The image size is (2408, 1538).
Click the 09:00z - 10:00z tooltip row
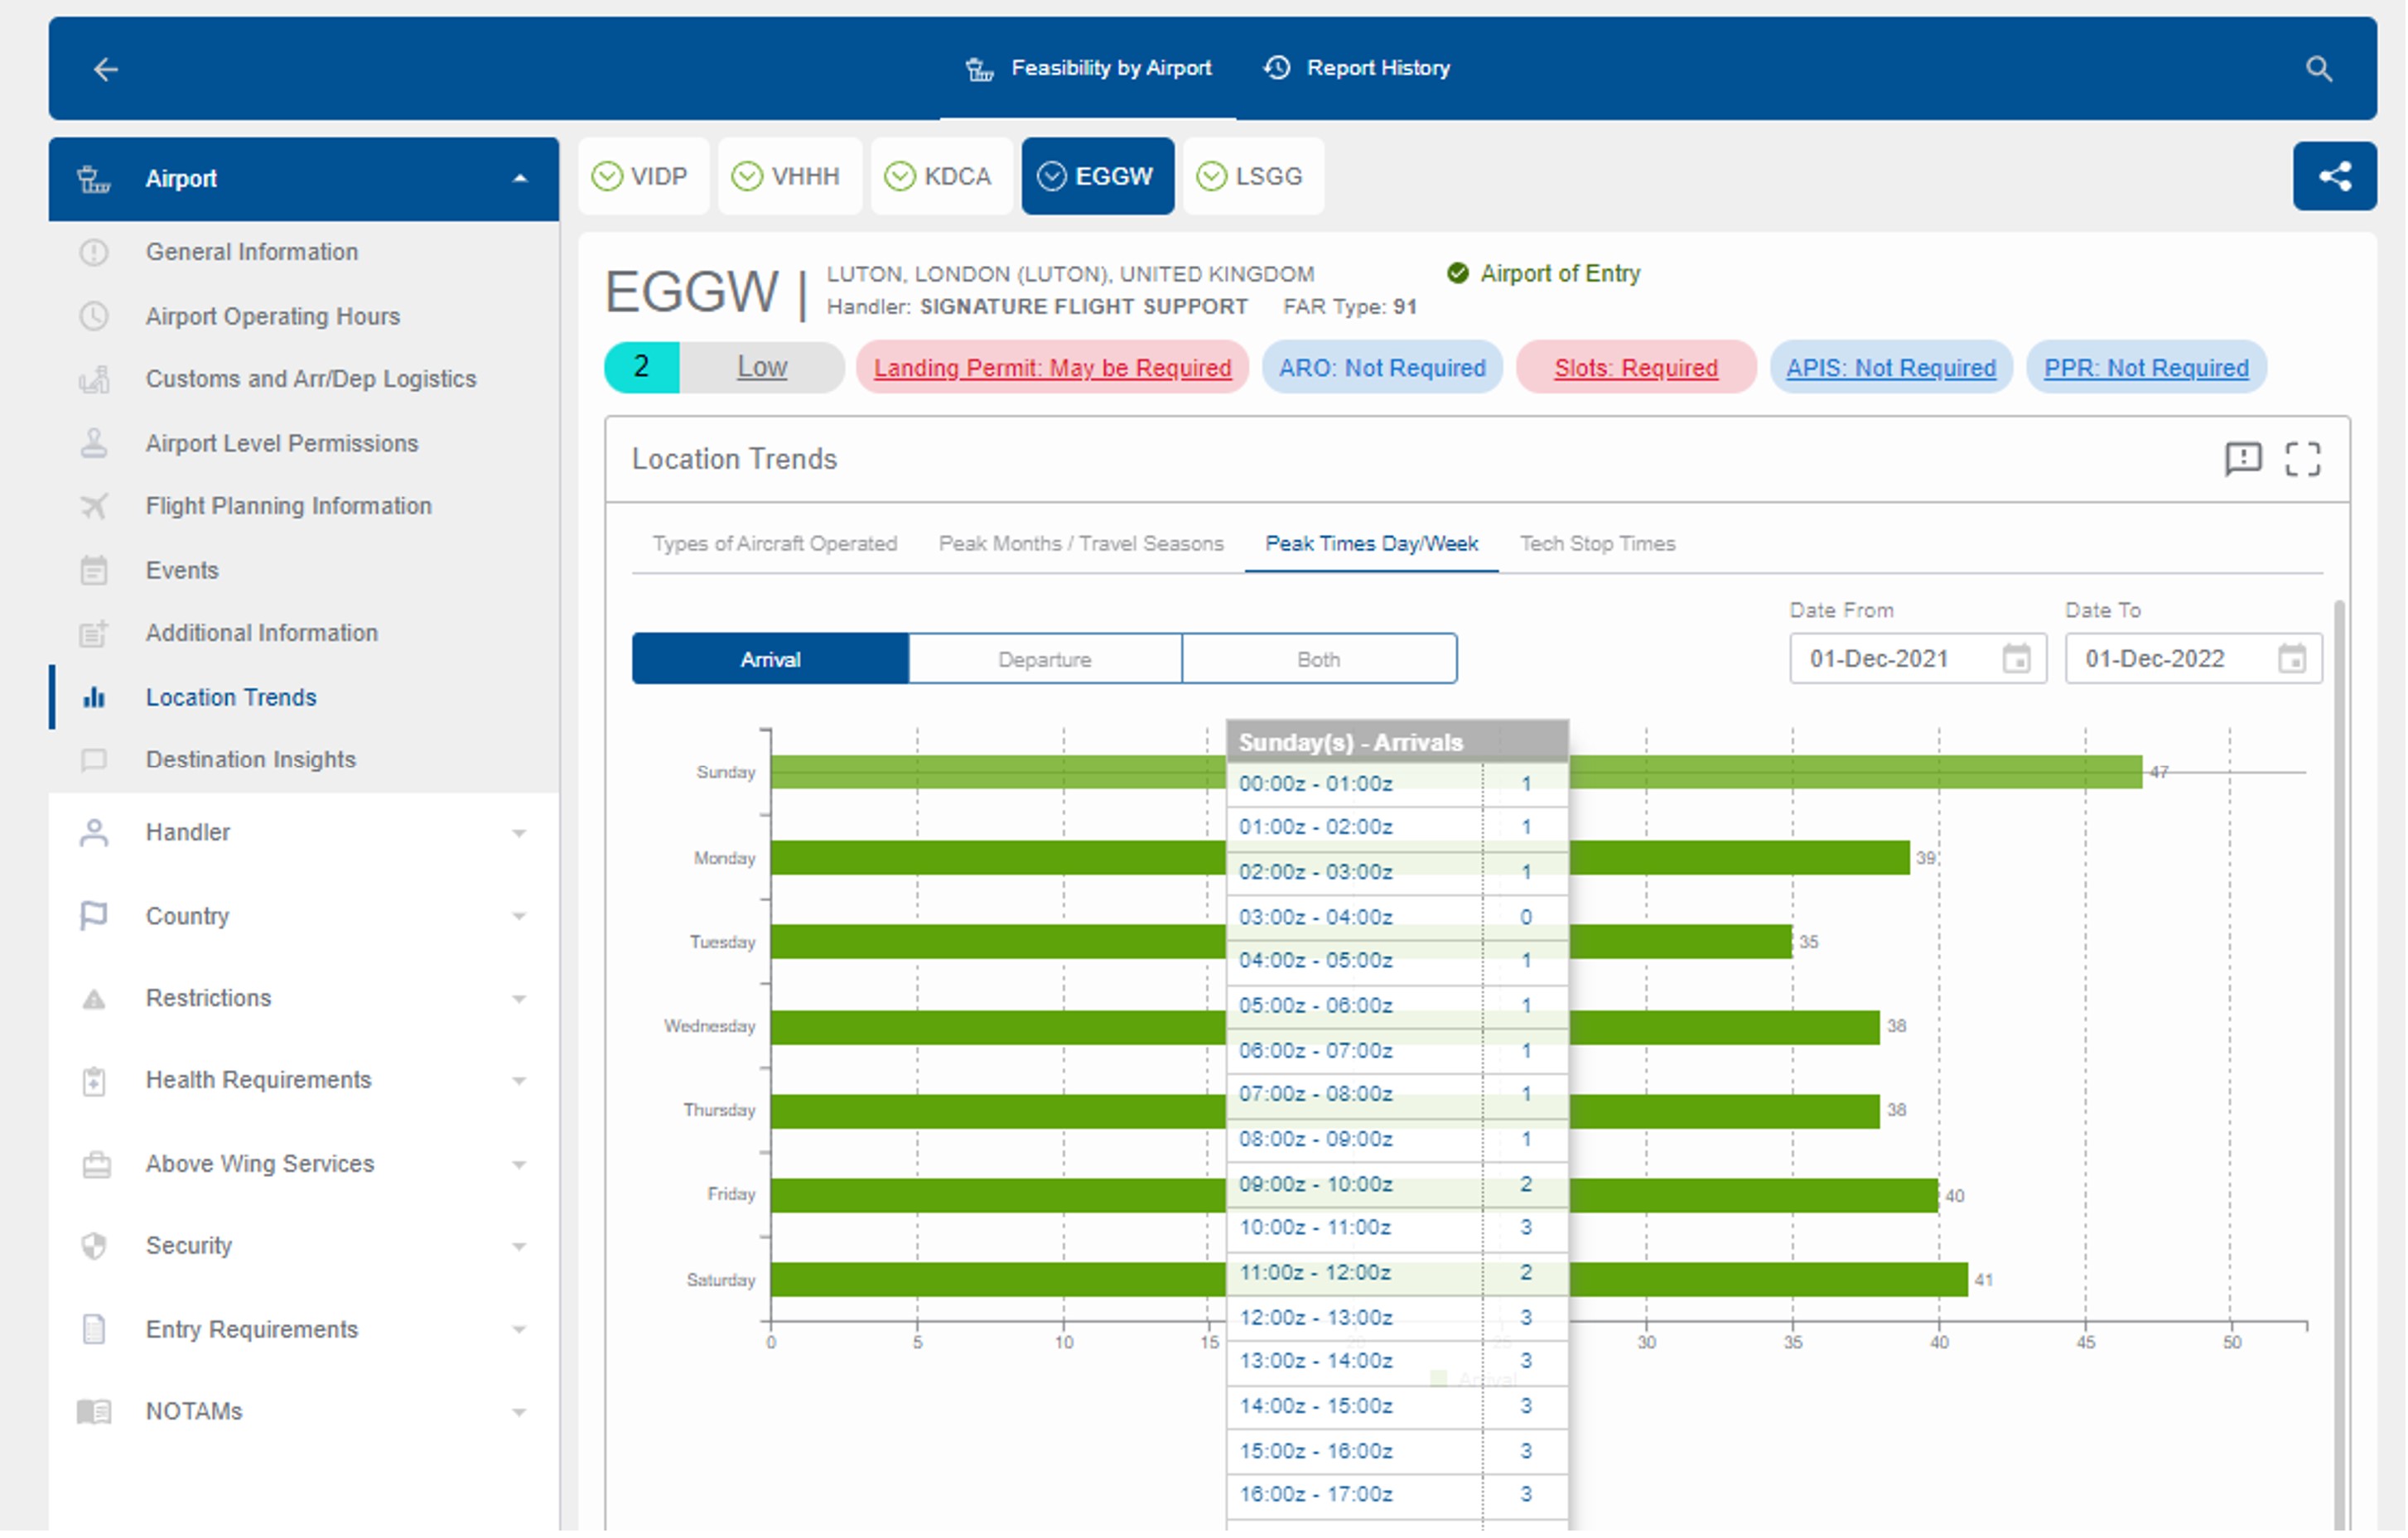[x=1397, y=1185]
